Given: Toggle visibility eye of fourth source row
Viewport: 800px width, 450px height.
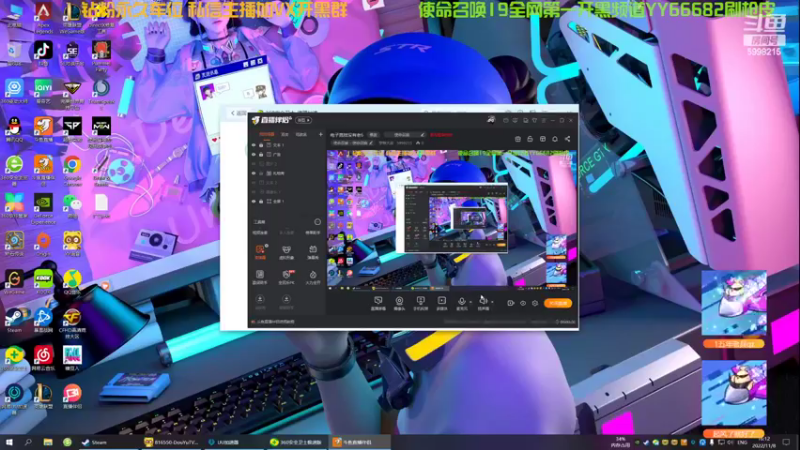Looking at the screenshot, I should point(254,173).
